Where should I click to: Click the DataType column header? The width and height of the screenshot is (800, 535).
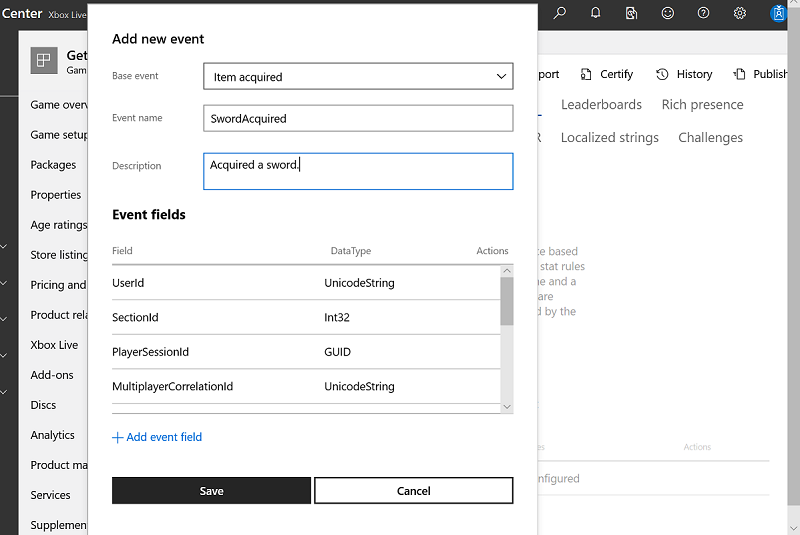351,251
